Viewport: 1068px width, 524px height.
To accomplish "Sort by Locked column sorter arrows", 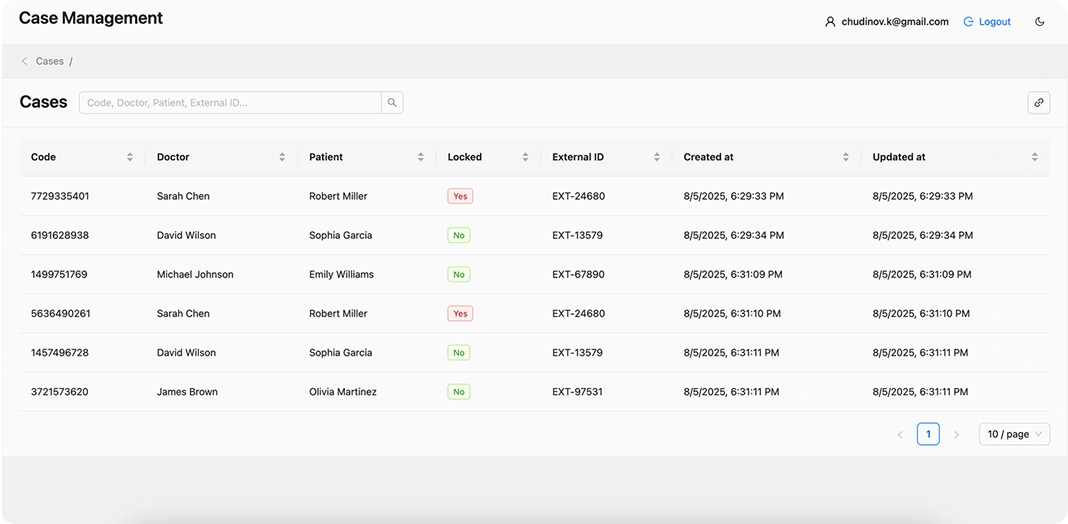I will (525, 157).
